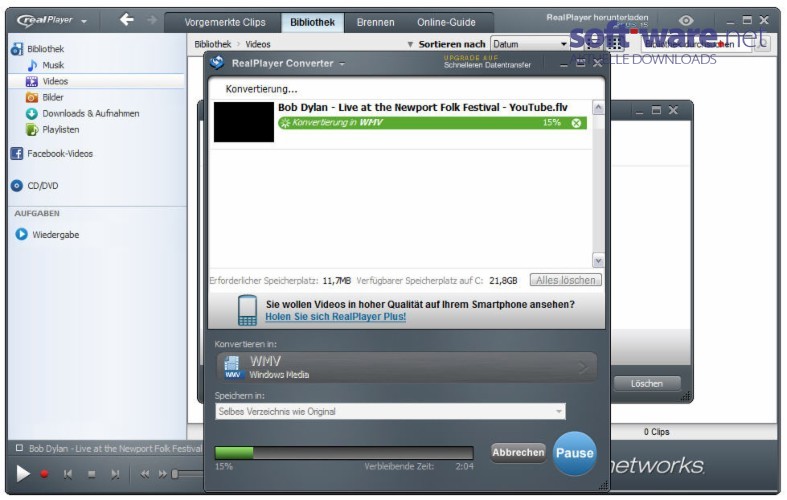The image size is (787, 500).
Task: Click the Upgrade Schnelleren Datentransfer link
Action: point(487,61)
